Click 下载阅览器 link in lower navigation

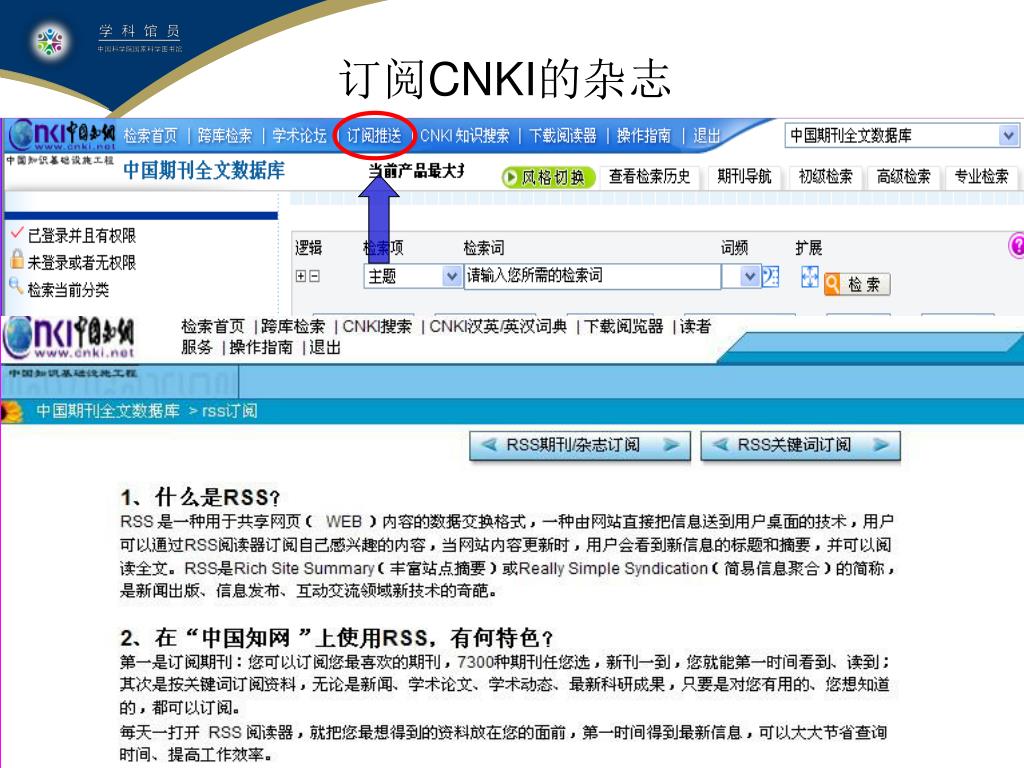[x=623, y=327]
